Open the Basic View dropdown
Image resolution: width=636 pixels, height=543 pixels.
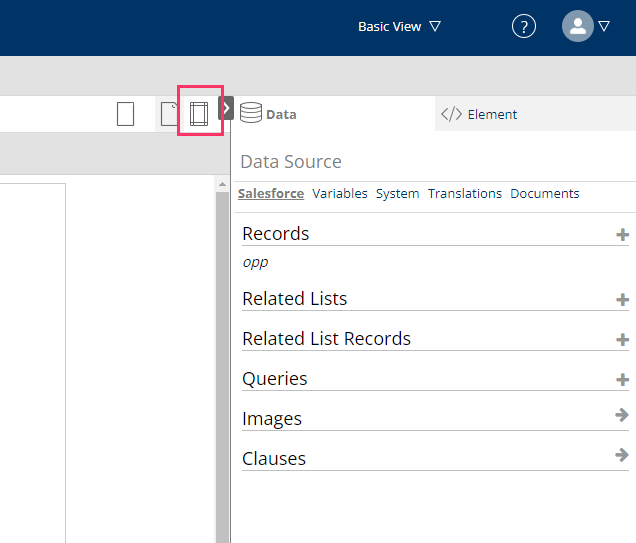click(x=399, y=27)
